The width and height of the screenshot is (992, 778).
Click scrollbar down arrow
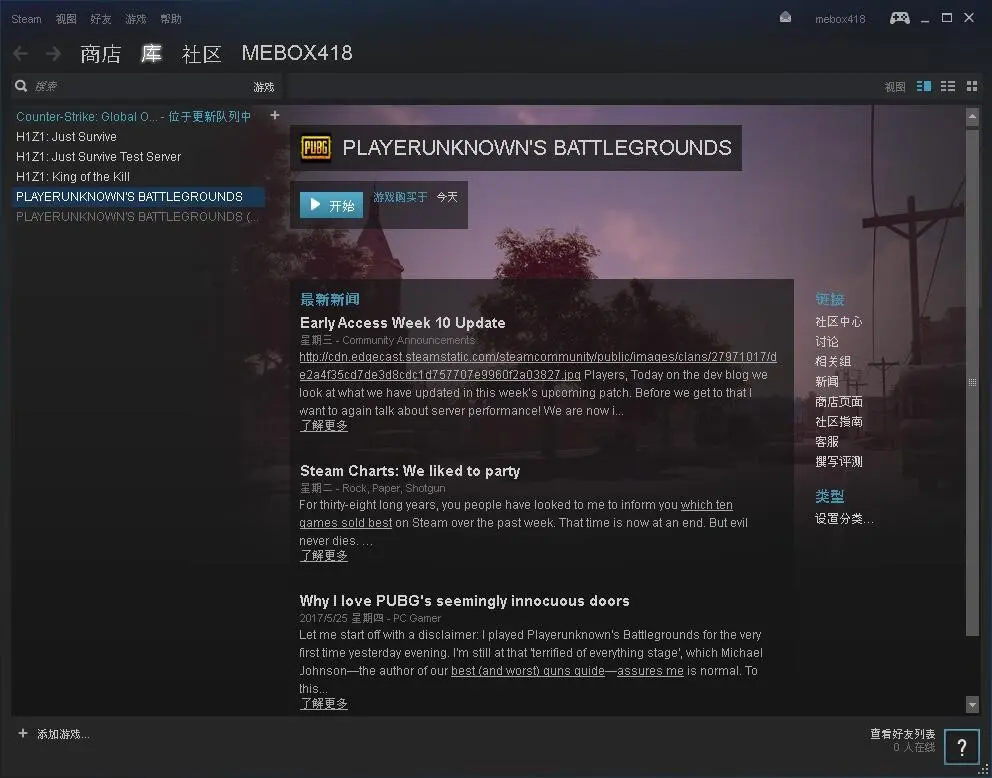point(972,704)
